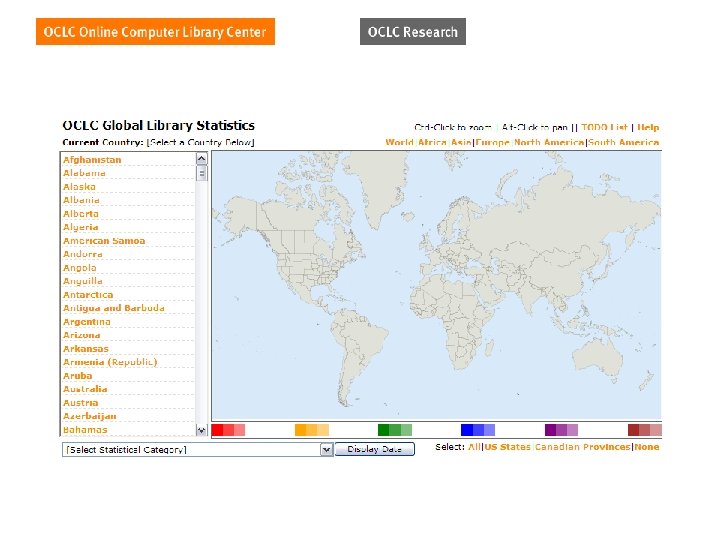Open the Help link
Screen dimensions: 720x540
648,127
